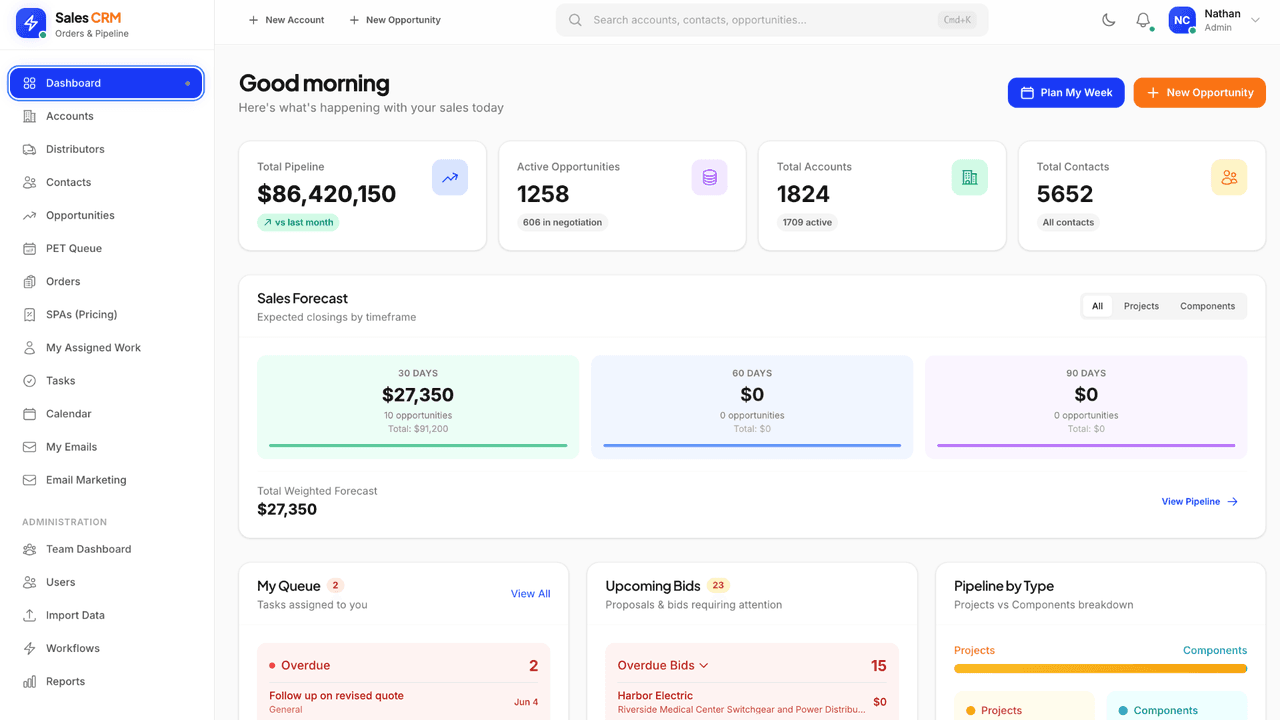Screen dimensions: 1280x720
Task: Focus the search accounts input field
Action: tap(772, 20)
